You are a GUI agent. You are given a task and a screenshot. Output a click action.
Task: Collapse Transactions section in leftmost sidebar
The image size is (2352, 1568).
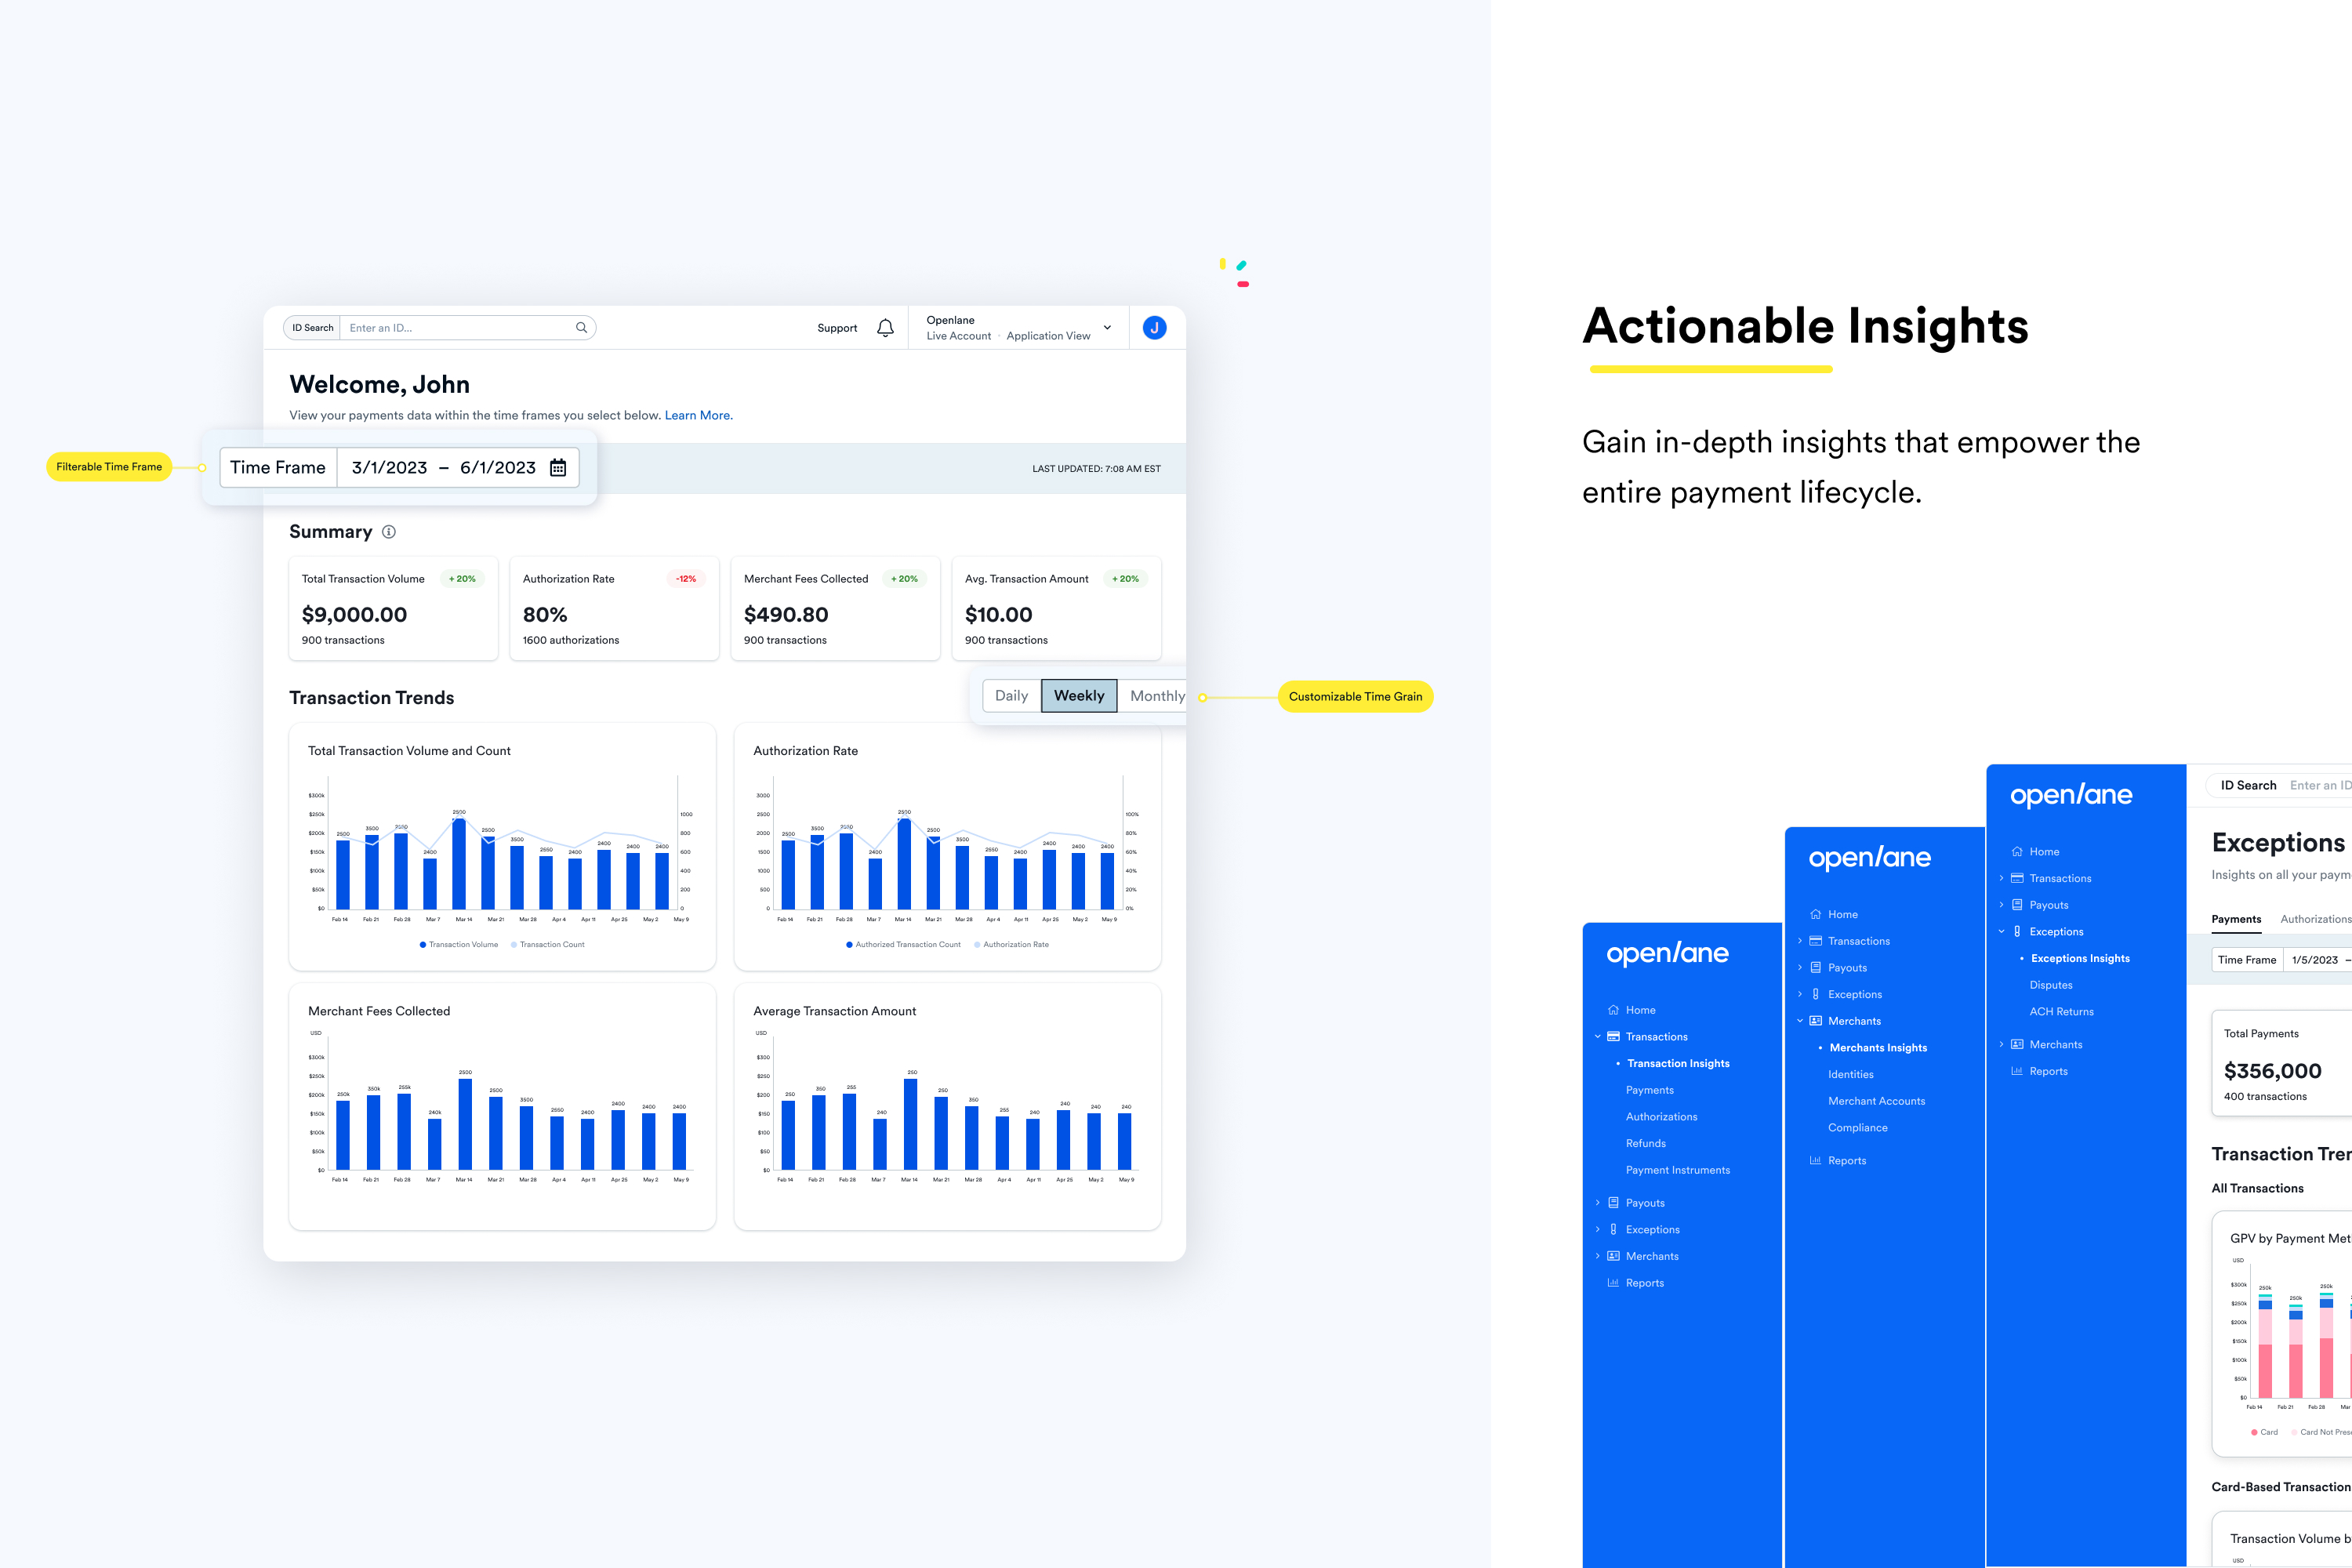pos(1598,1037)
